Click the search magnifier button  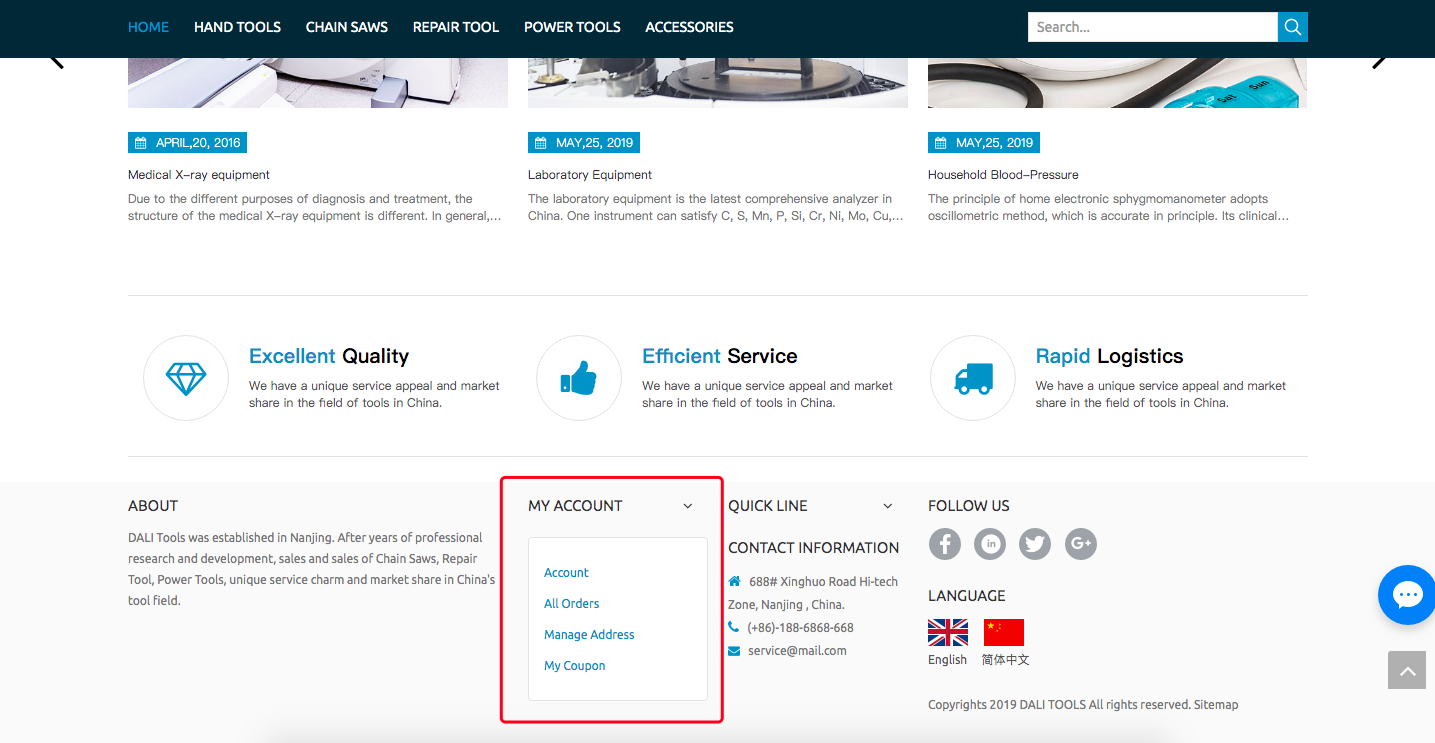point(1292,27)
